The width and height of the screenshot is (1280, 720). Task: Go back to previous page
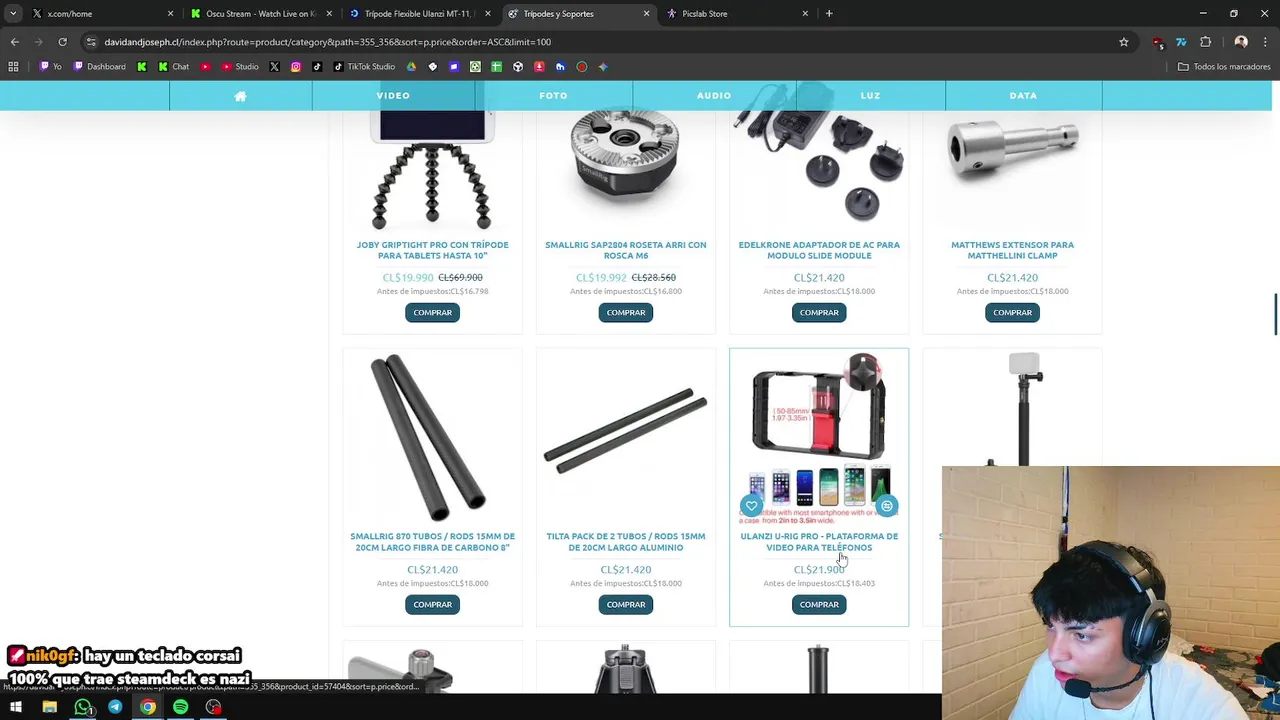pos(14,42)
